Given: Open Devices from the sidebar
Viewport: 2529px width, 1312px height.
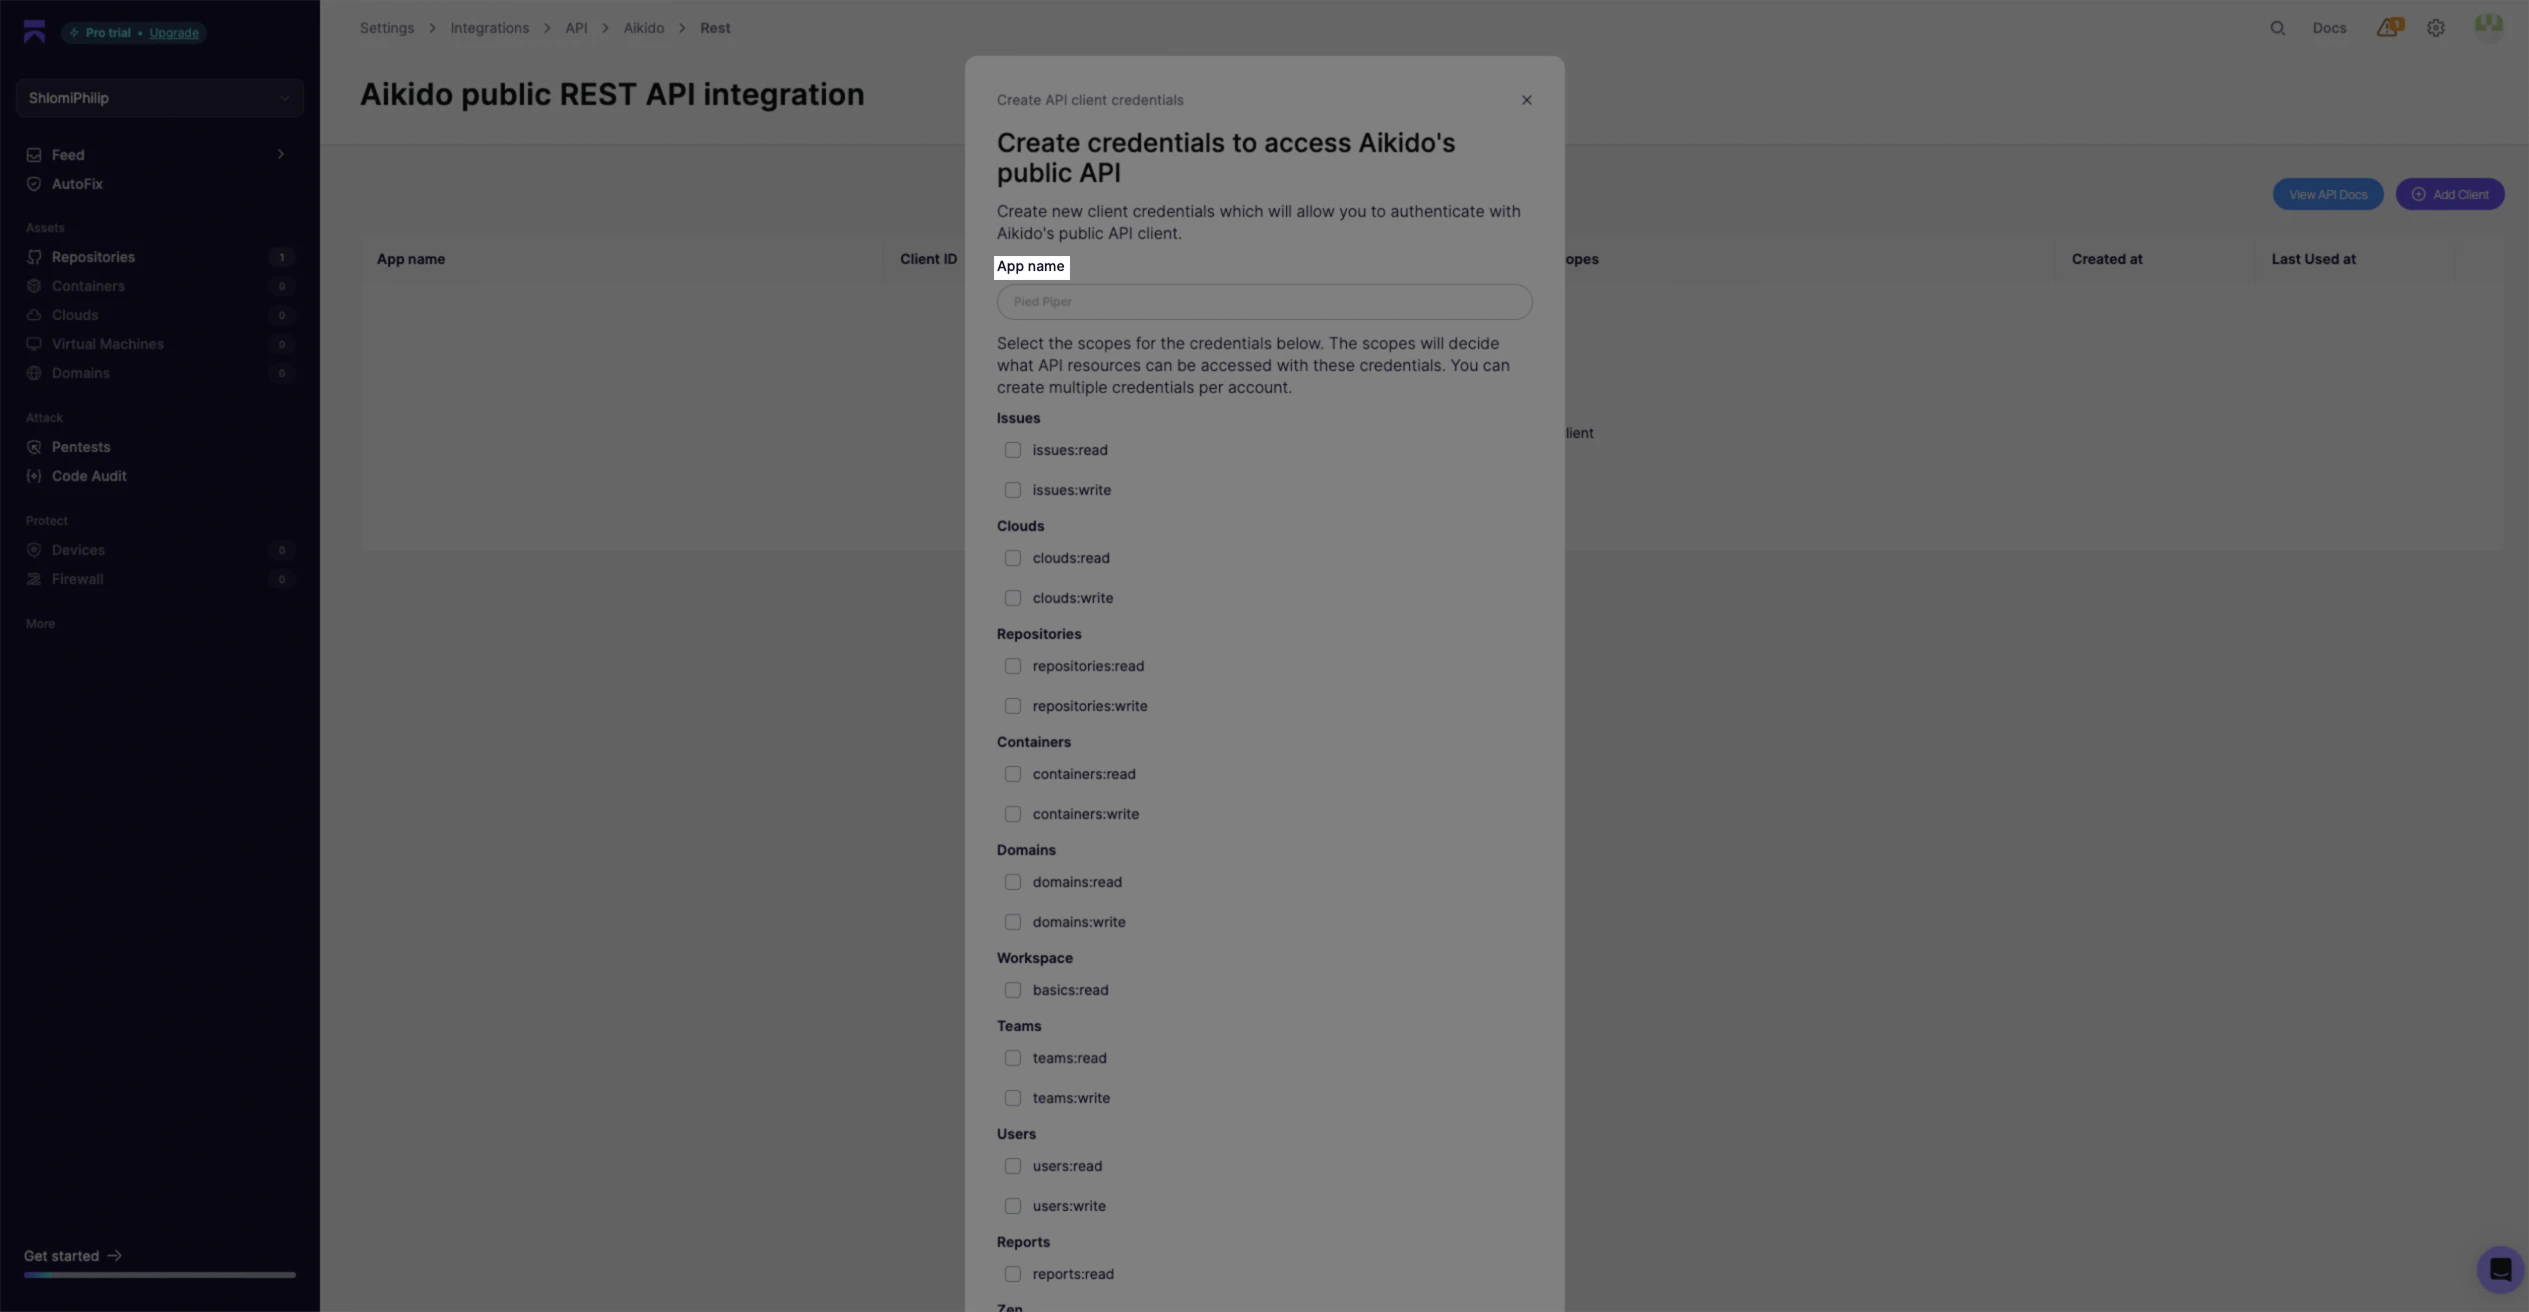Looking at the screenshot, I should (x=78, y=550).
